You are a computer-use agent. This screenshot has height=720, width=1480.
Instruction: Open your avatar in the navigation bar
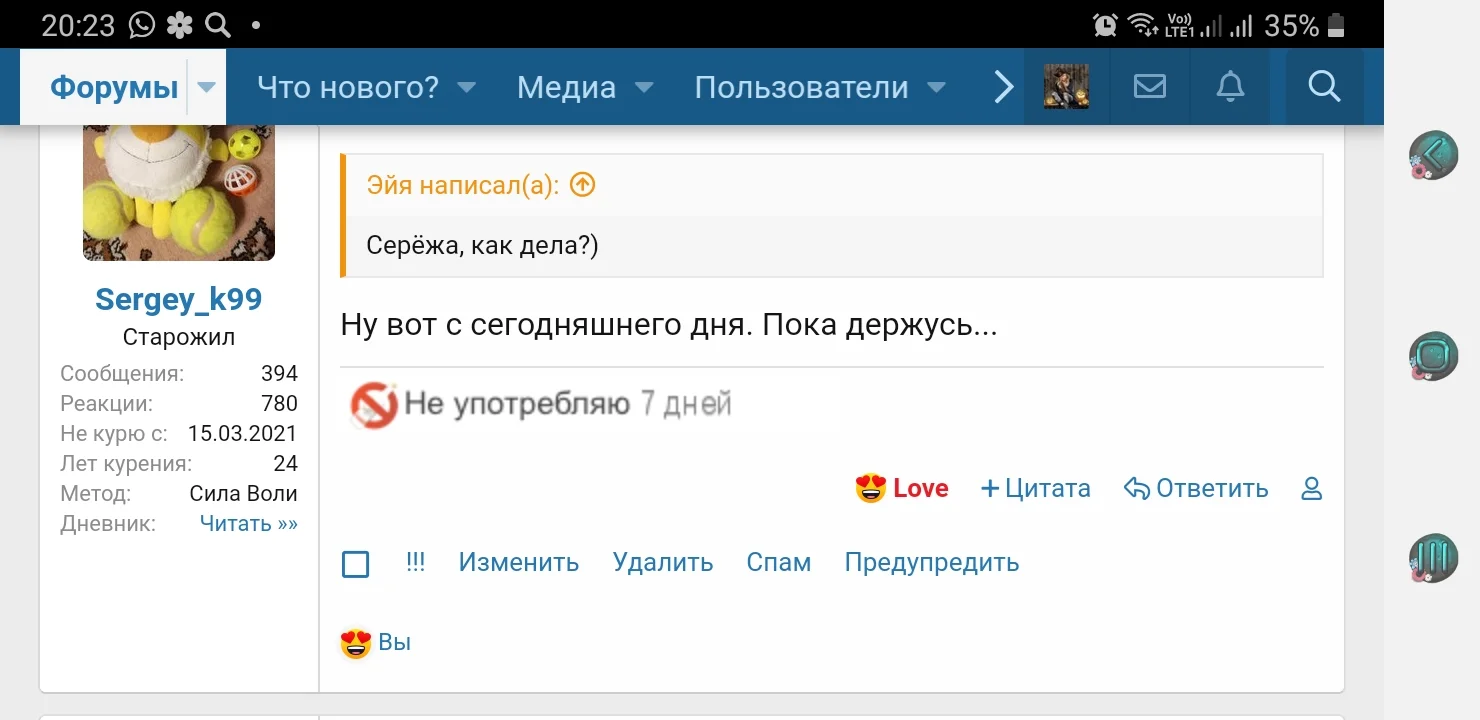tap(1066, 87)
